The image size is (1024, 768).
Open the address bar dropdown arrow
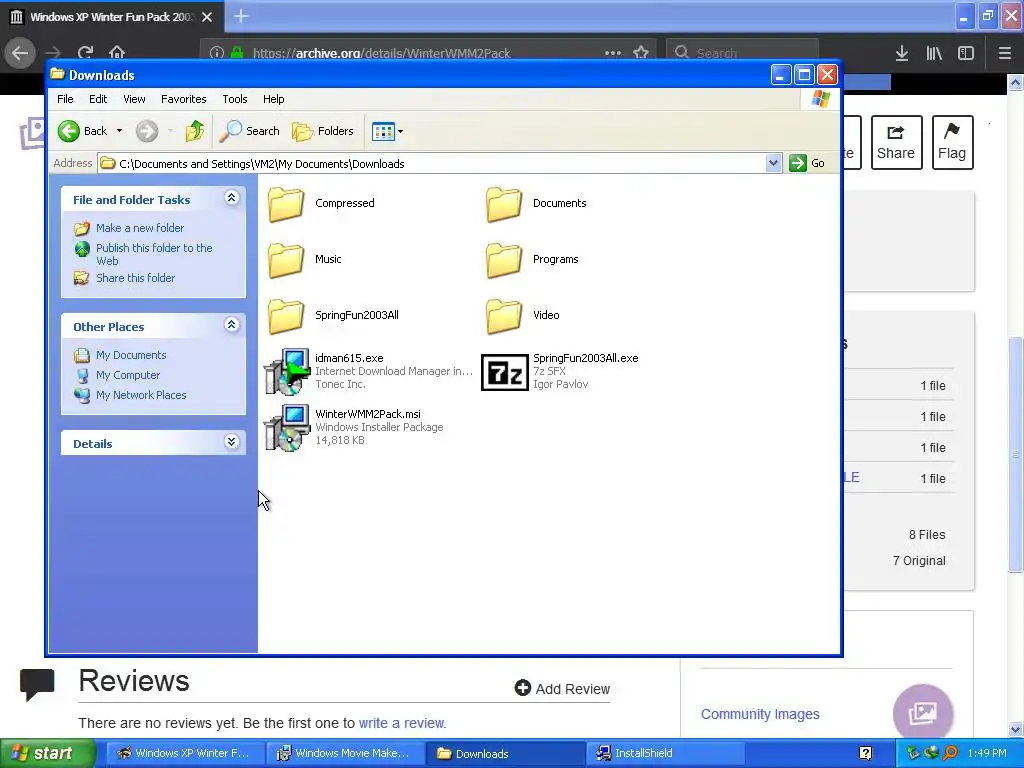click(773, 163)
